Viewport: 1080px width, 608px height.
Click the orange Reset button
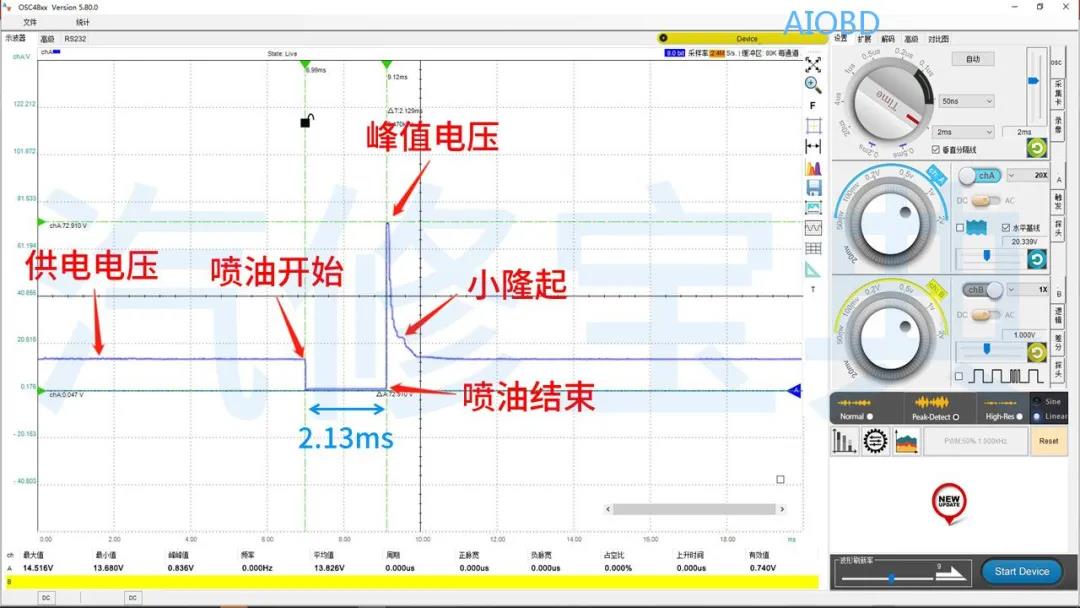1048,441
